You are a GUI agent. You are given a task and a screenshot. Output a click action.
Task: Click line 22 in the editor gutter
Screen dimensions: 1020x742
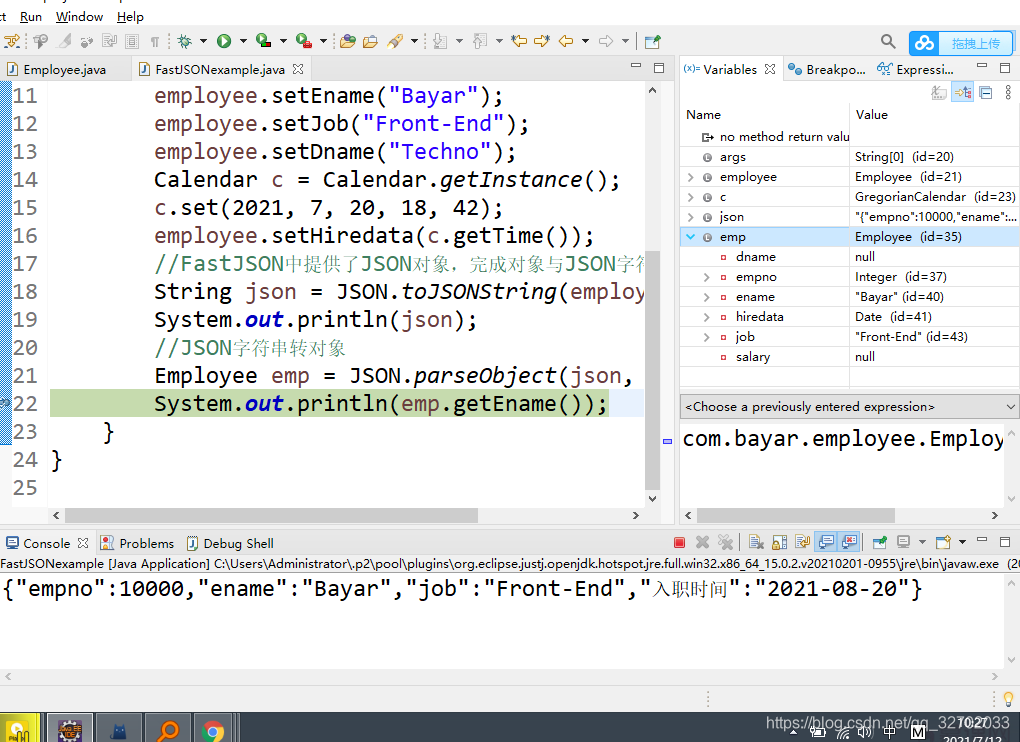pyautogui.click(x=25, y=404)
